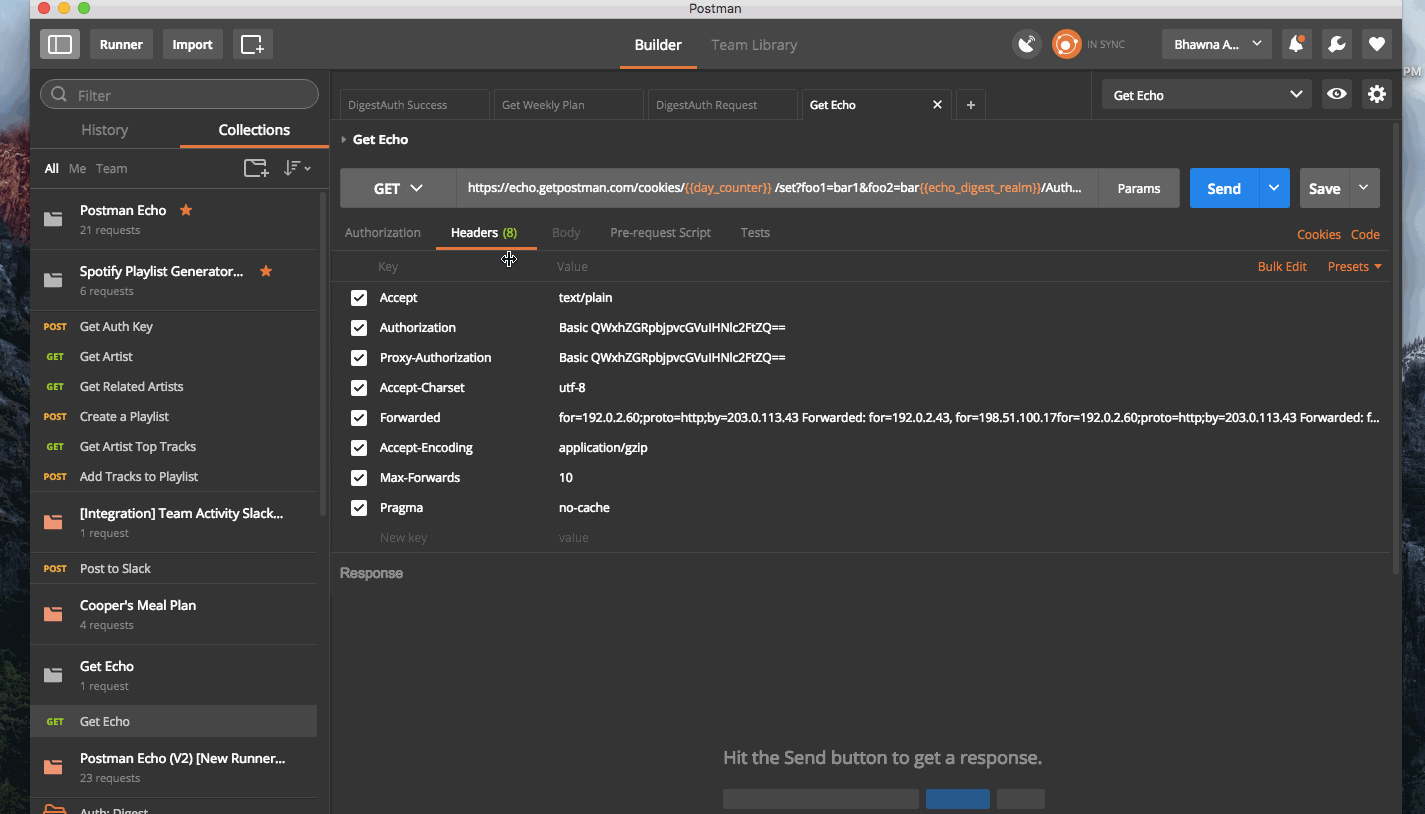Open manage environments gear icon

coord(1377,95)
